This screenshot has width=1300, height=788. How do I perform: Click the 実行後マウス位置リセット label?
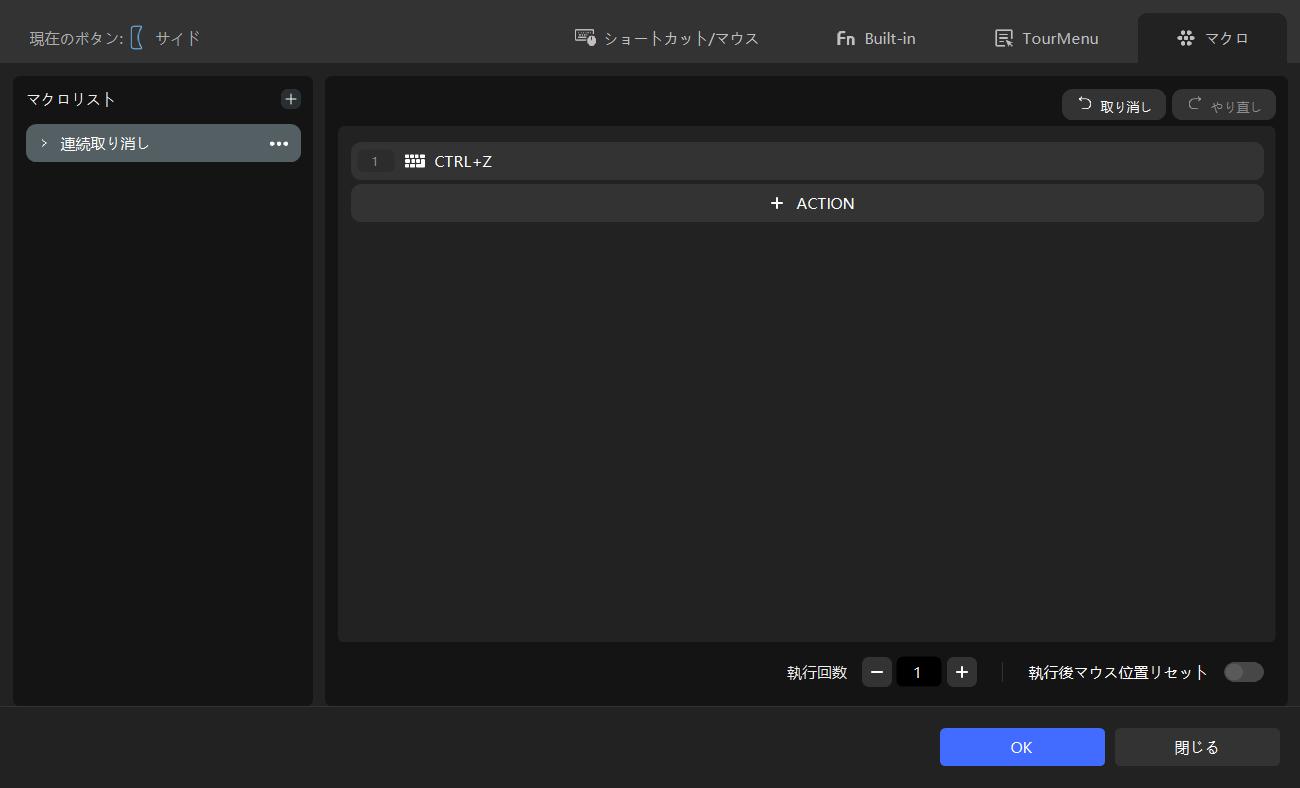1118,672
